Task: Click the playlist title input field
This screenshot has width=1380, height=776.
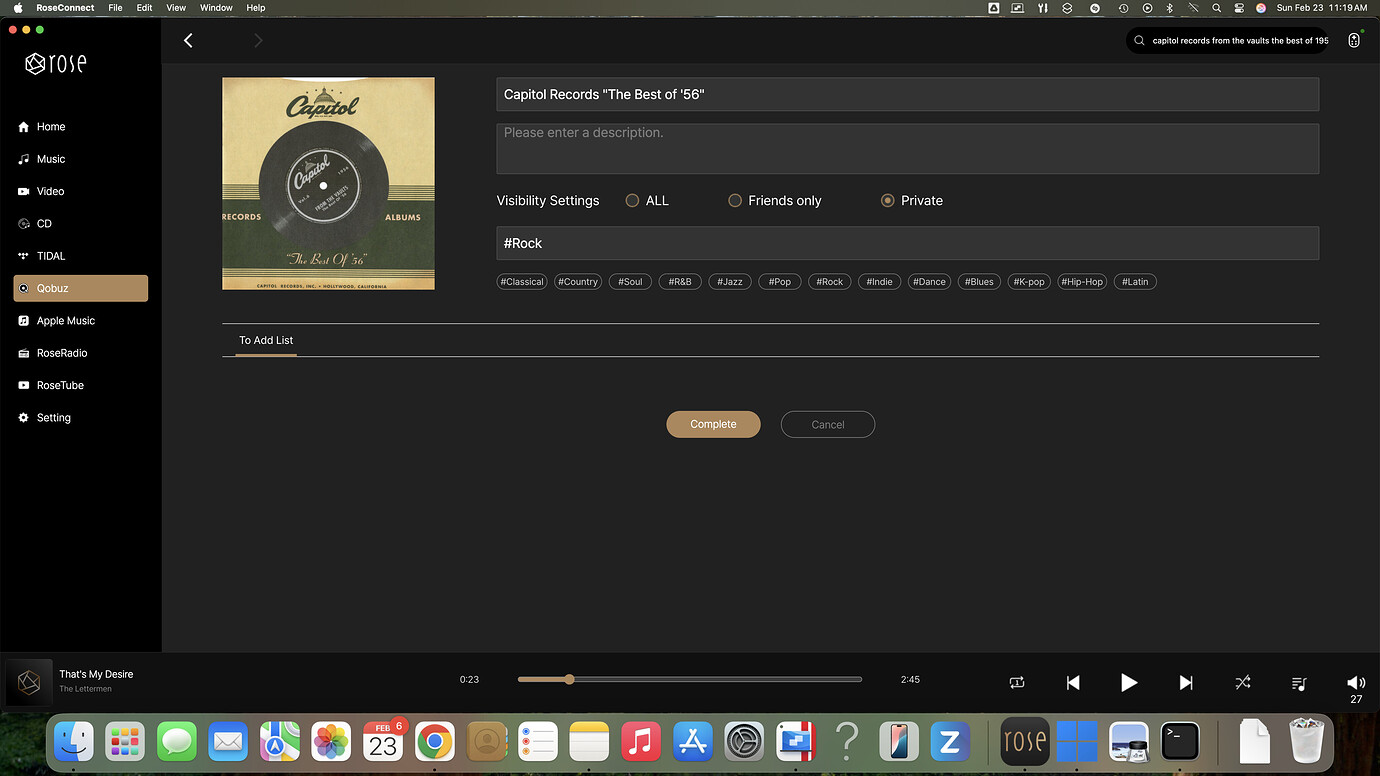Action: point(908,94)
